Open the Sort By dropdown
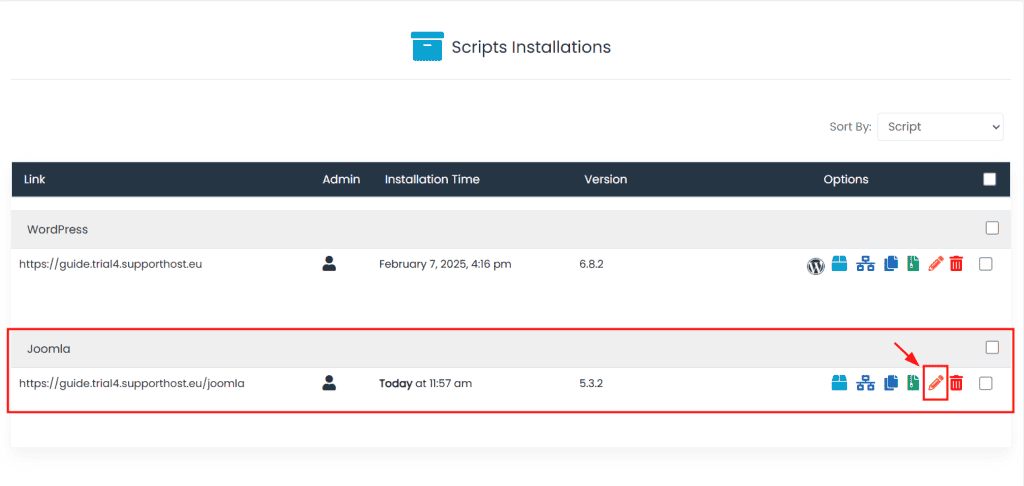This screenshot has width=1024, height=486. pos(940,127)
